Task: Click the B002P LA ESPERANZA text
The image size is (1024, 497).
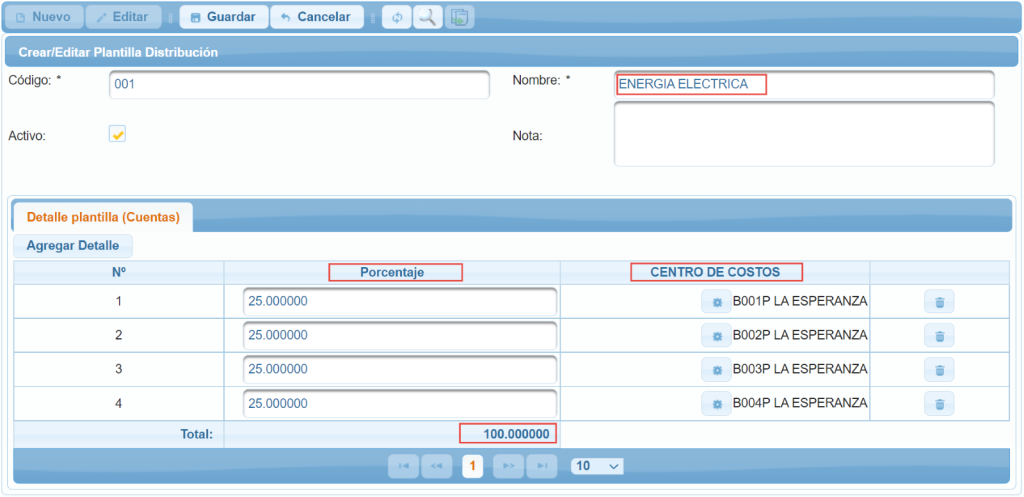Action: point(800,335)
